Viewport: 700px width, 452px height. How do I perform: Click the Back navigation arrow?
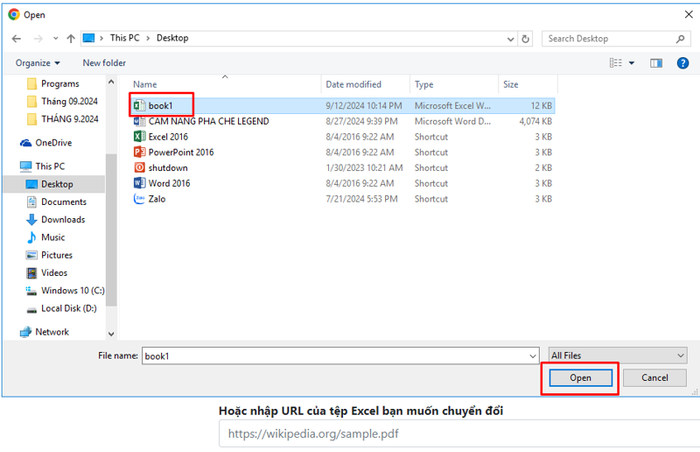tap(17, 38)
